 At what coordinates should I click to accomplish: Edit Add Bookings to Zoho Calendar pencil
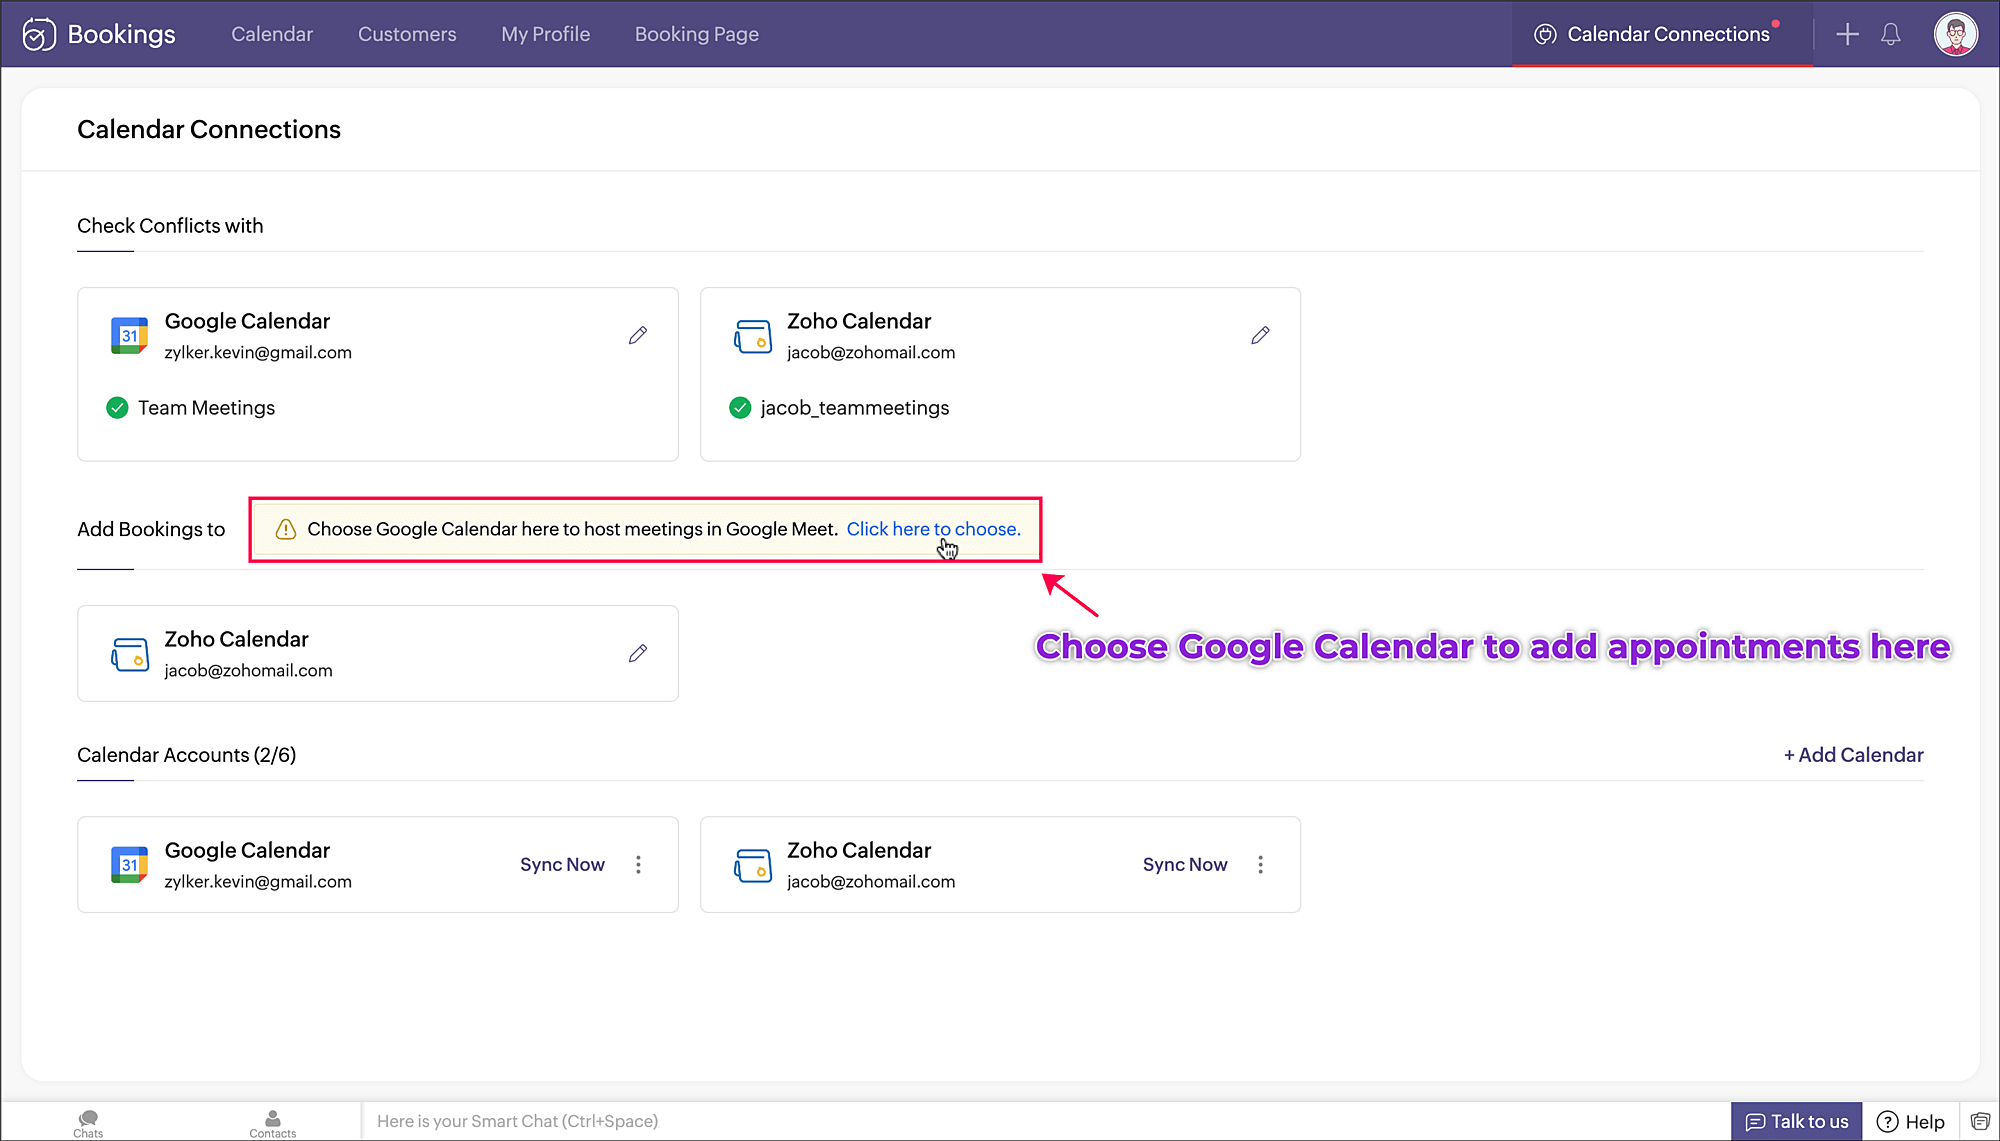(638, 653)
